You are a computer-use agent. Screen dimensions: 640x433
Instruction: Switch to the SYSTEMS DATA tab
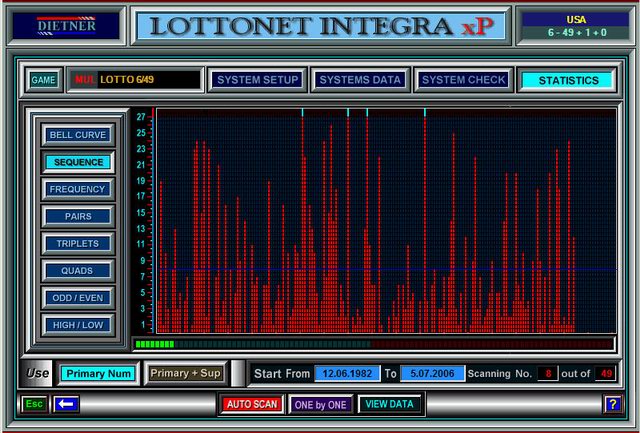coord(359,80)
